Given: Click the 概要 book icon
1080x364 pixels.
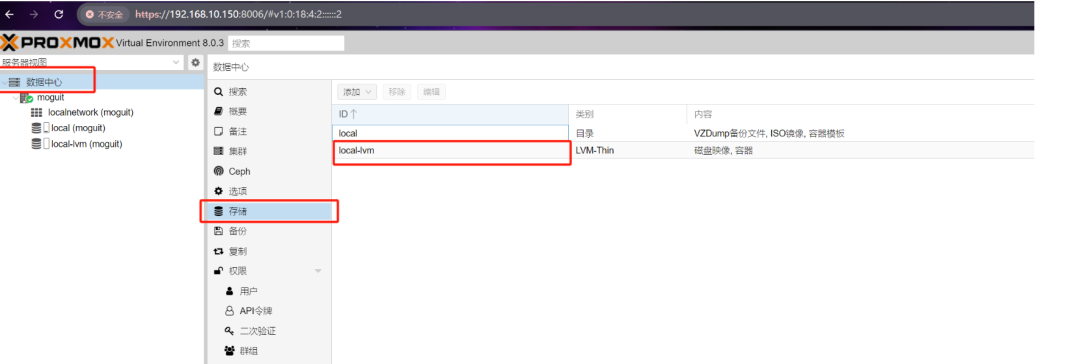Looking at the screenshot, I should (x=218, y=111).
